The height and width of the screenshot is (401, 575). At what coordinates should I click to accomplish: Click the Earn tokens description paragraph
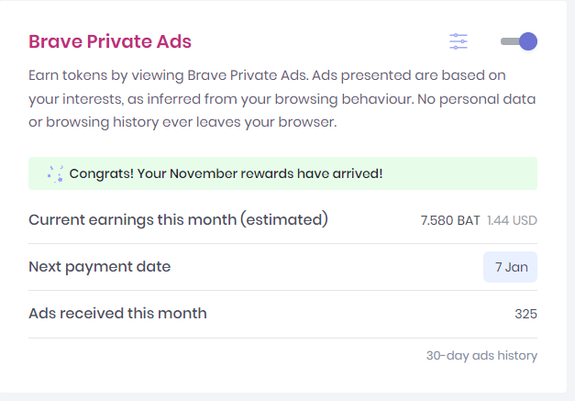coord(282,99)
